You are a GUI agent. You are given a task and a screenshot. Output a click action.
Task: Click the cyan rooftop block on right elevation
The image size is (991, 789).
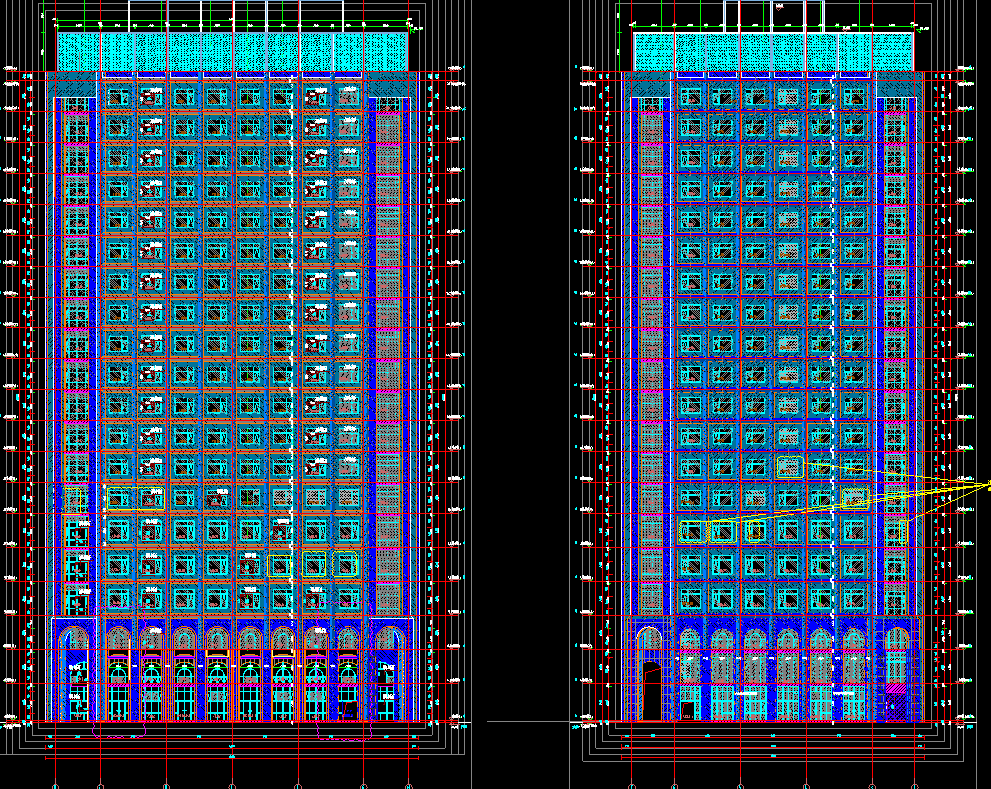point(773,52)
